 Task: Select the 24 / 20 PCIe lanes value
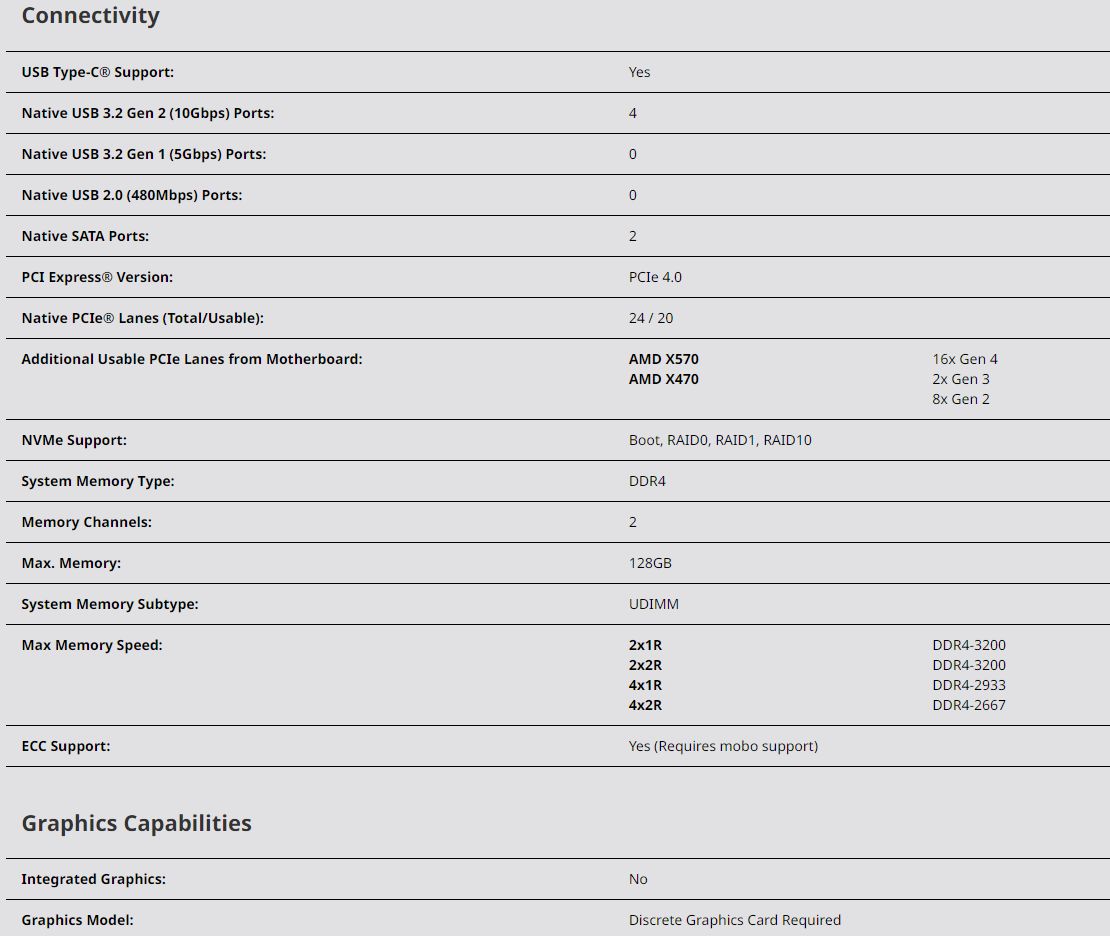point(651,318)
